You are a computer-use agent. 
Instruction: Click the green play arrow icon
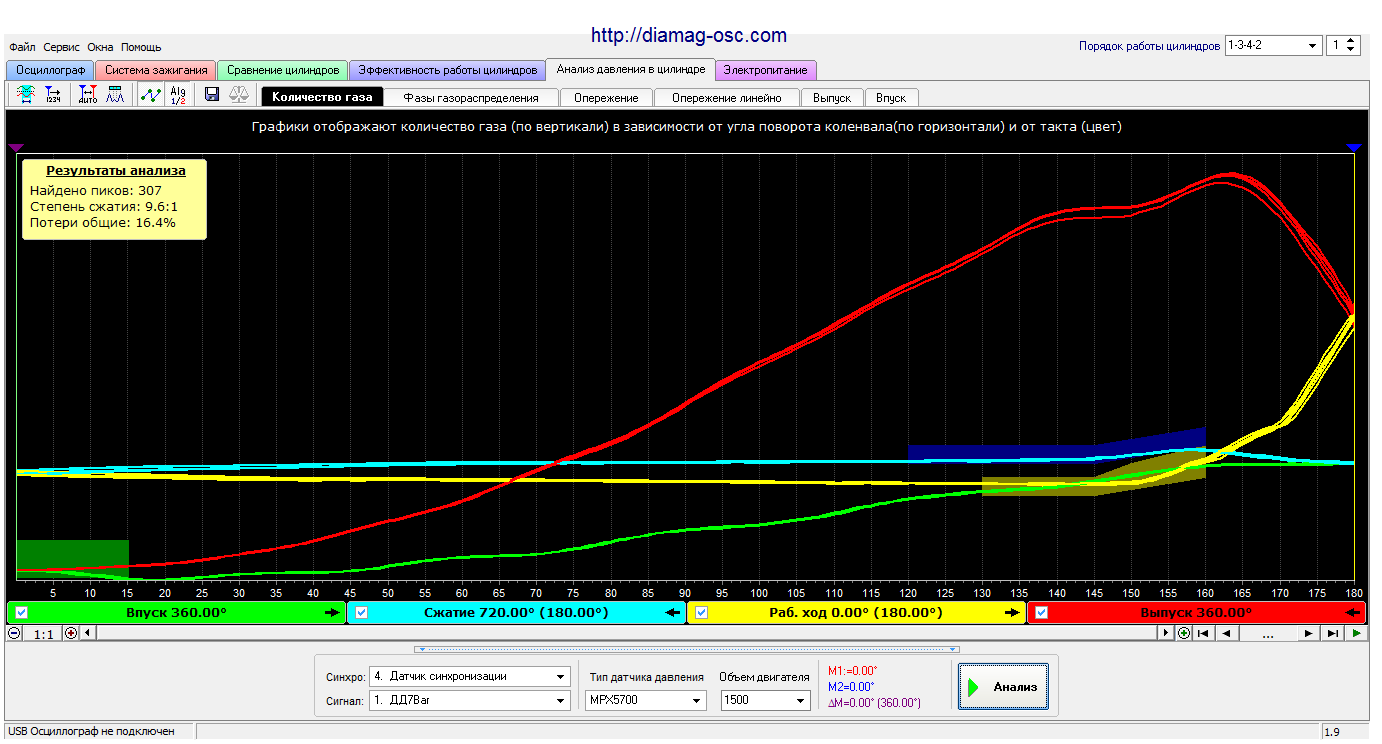point(1356,633)
